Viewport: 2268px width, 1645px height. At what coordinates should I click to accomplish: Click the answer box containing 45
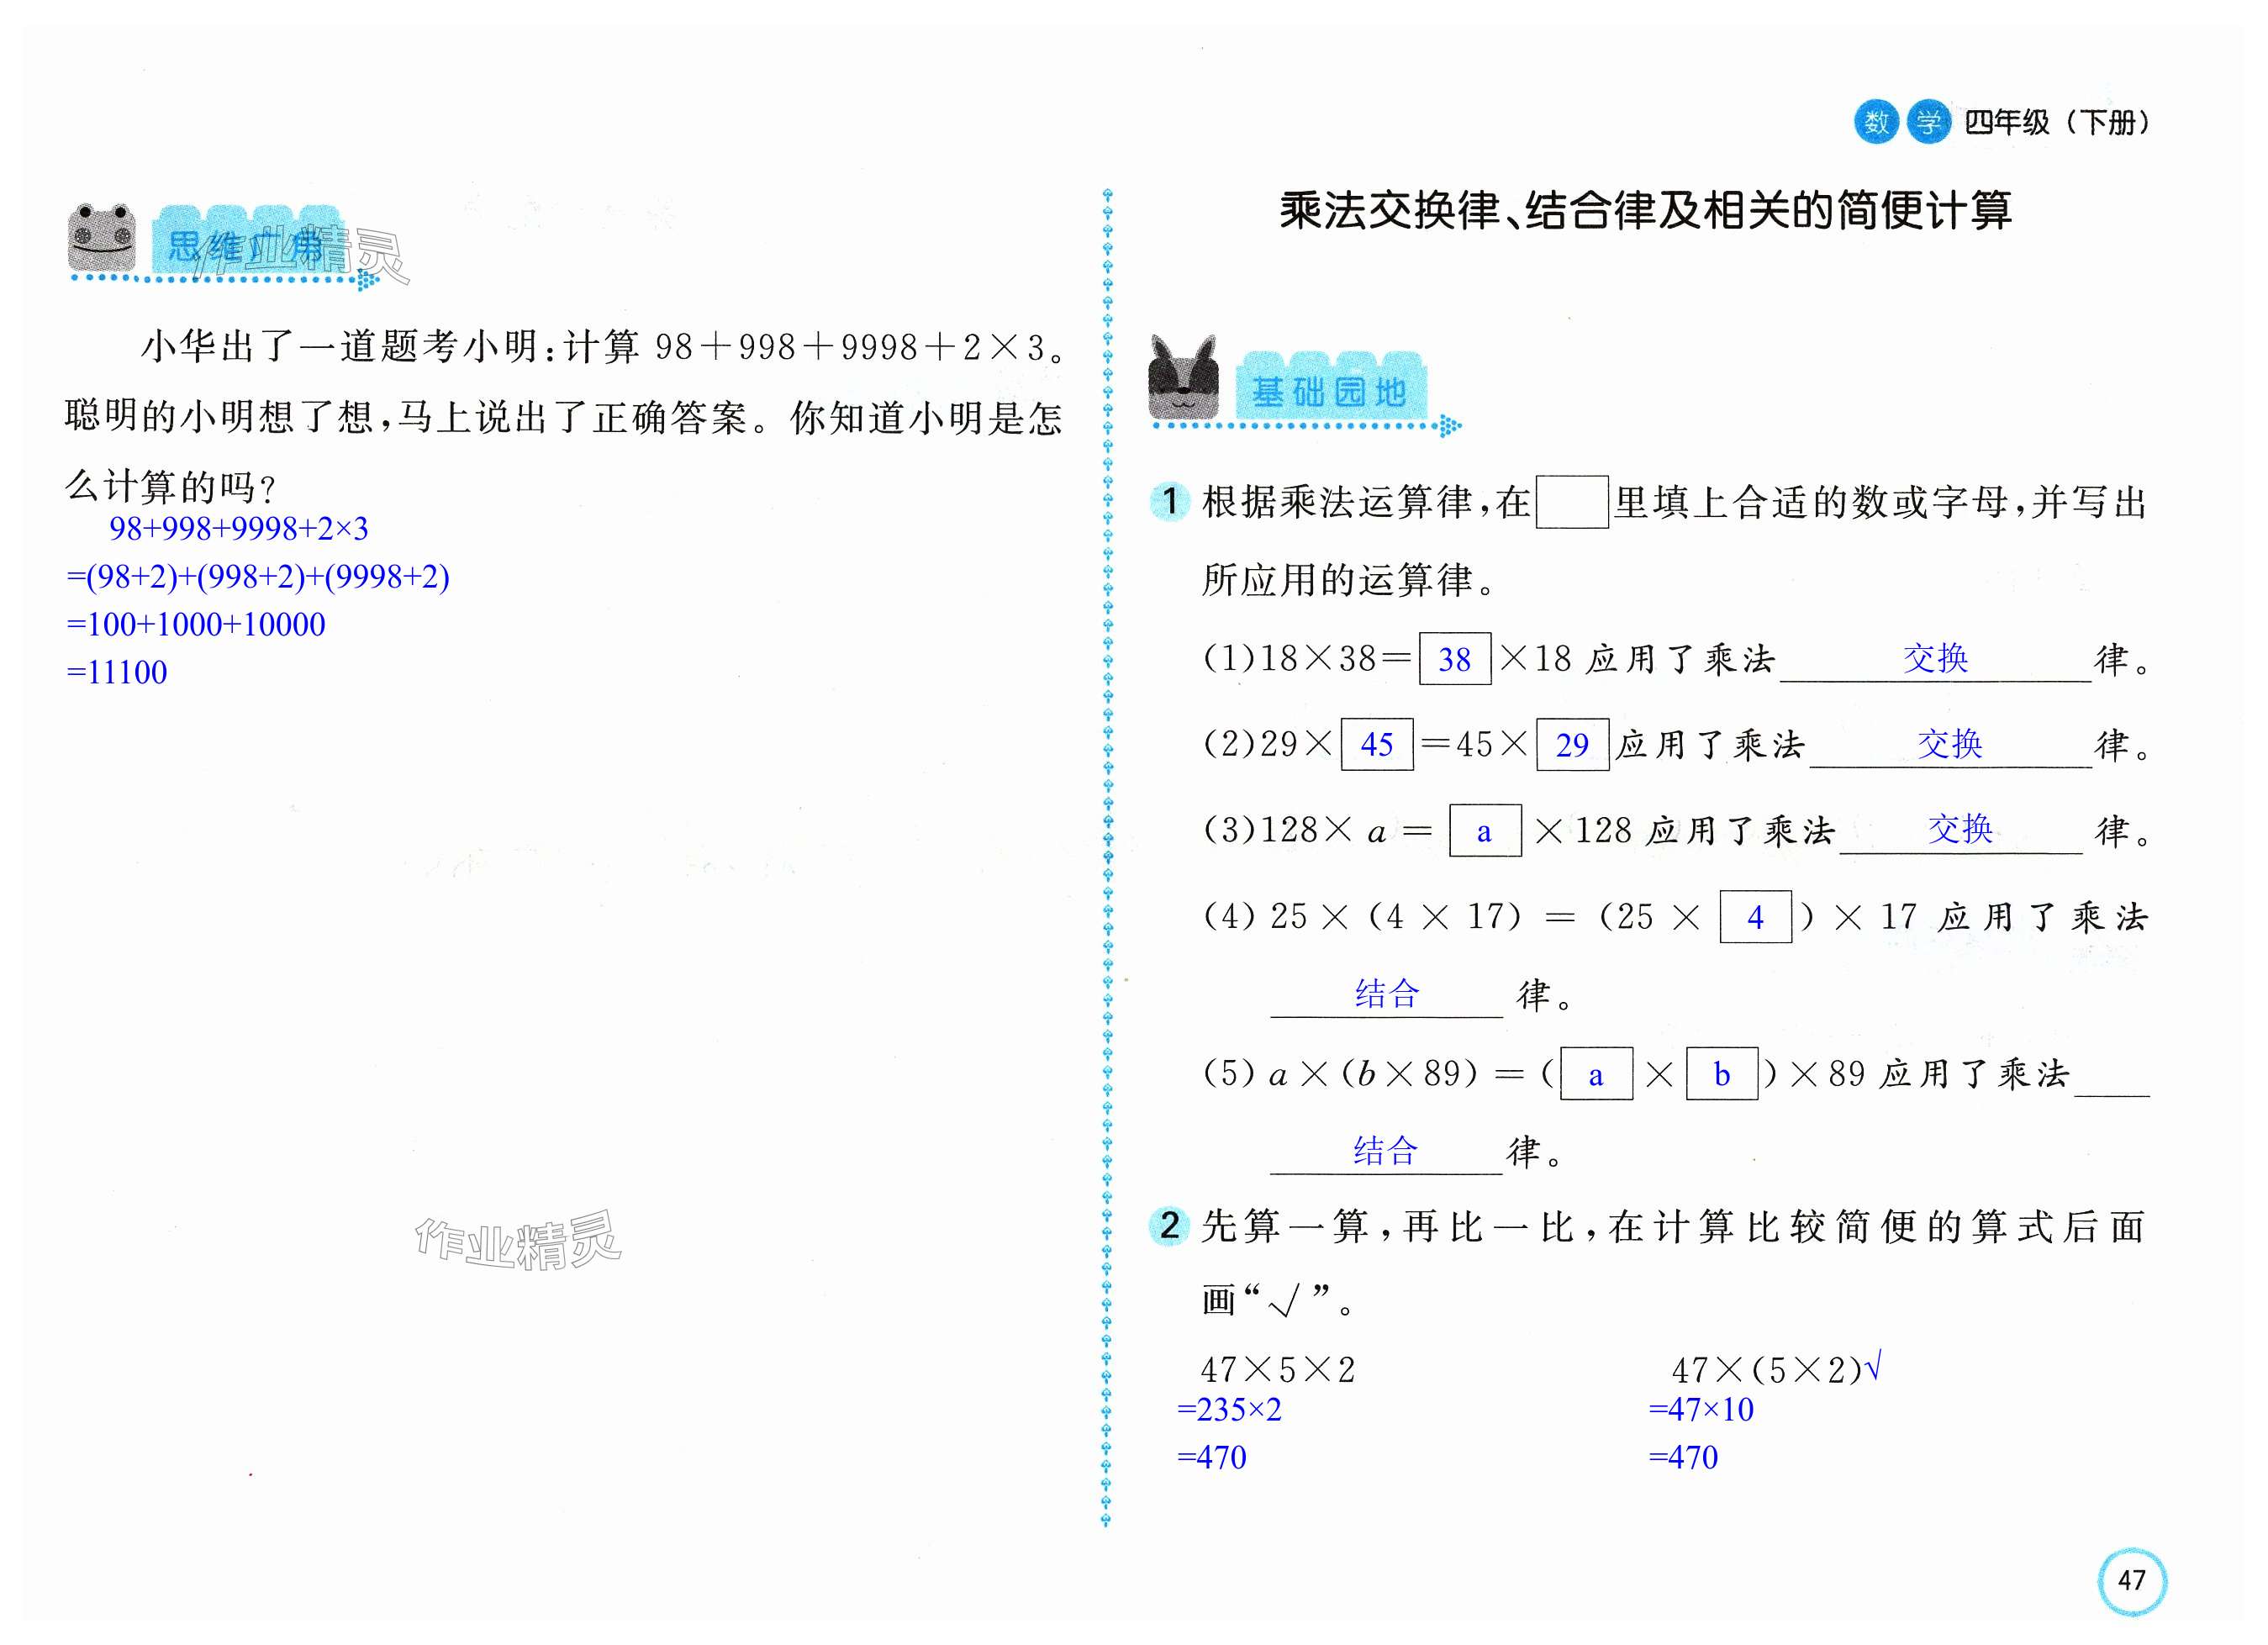point(1376,744)
